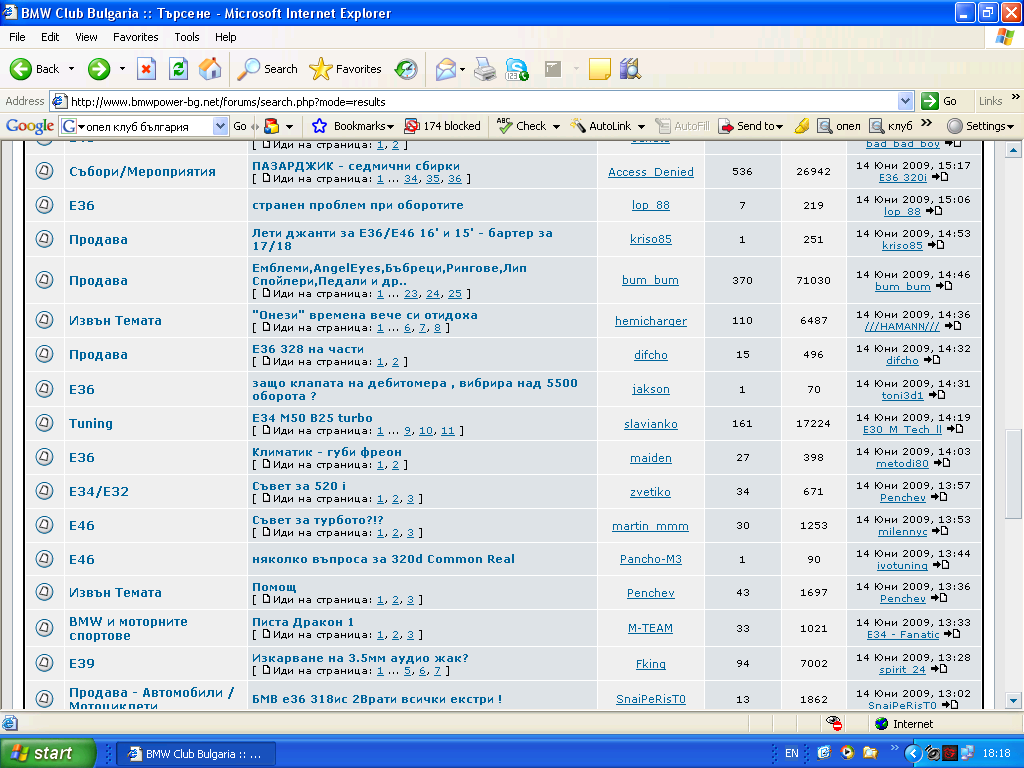Open the Search magnifier toolbar button

click(267, 69)
